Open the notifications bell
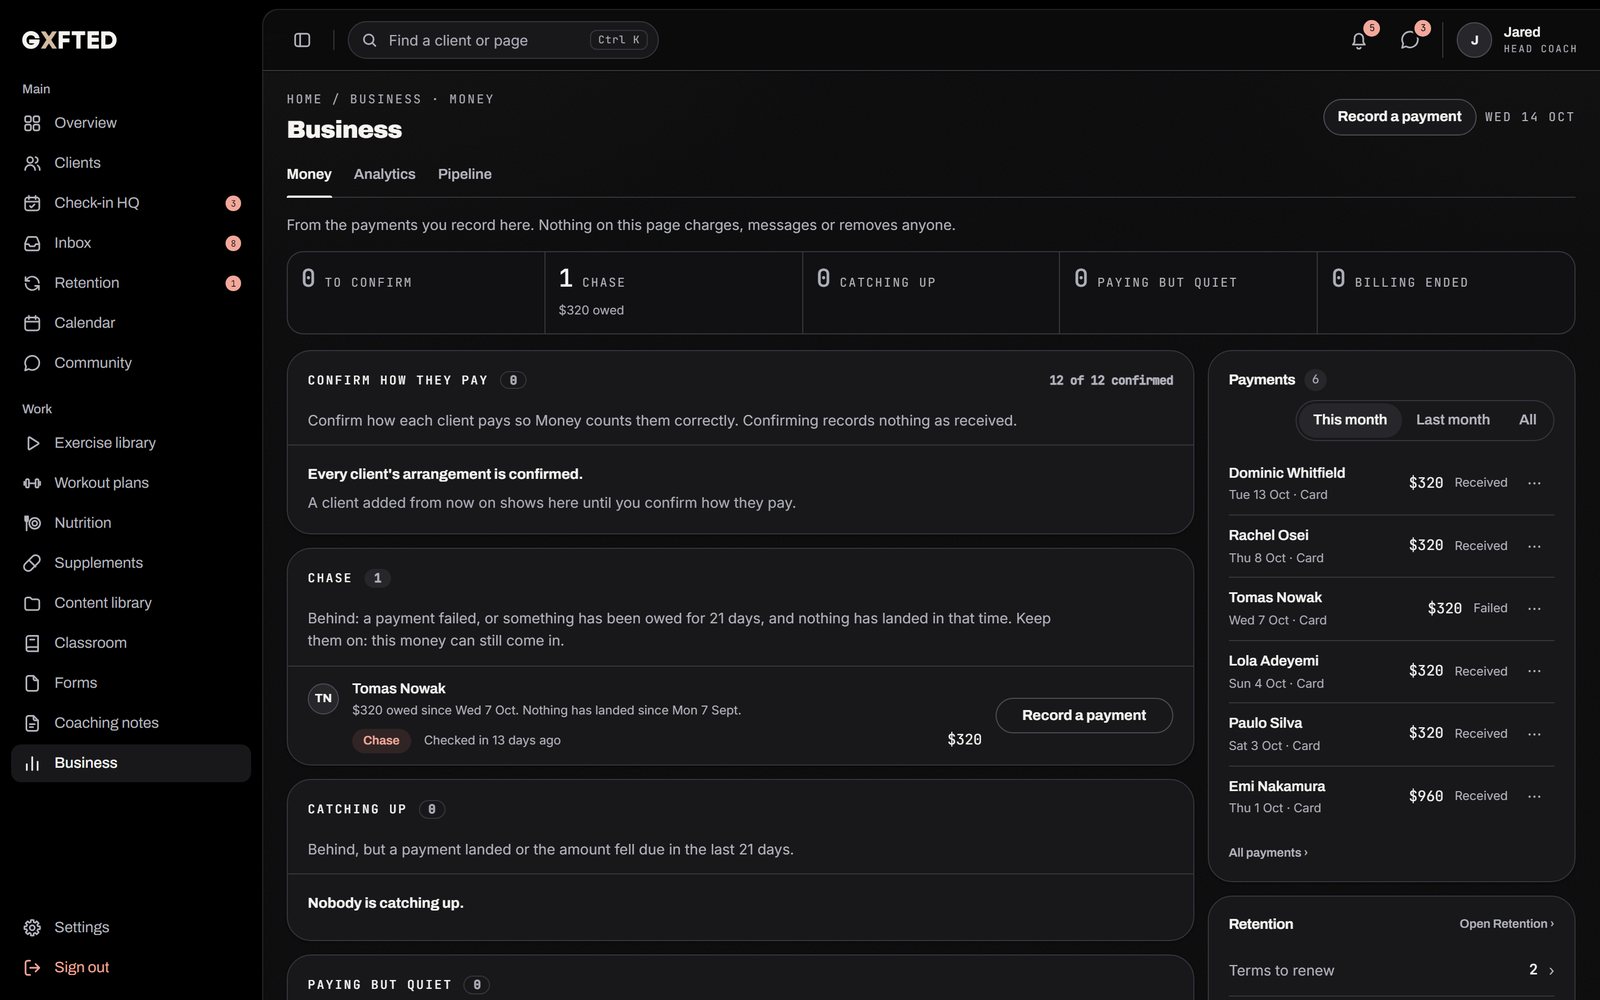 pyautogui.click(x=1359, y=40)
